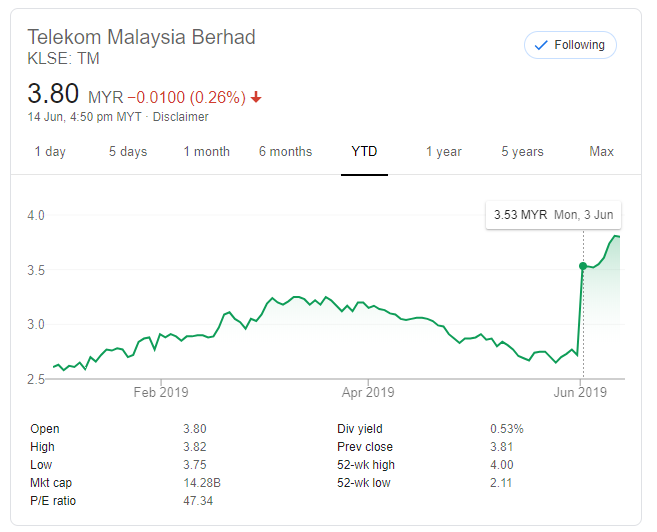Click the Apr 2019 axis label
The width and height of the screenshot is (657, 532).
coord(368,392)
